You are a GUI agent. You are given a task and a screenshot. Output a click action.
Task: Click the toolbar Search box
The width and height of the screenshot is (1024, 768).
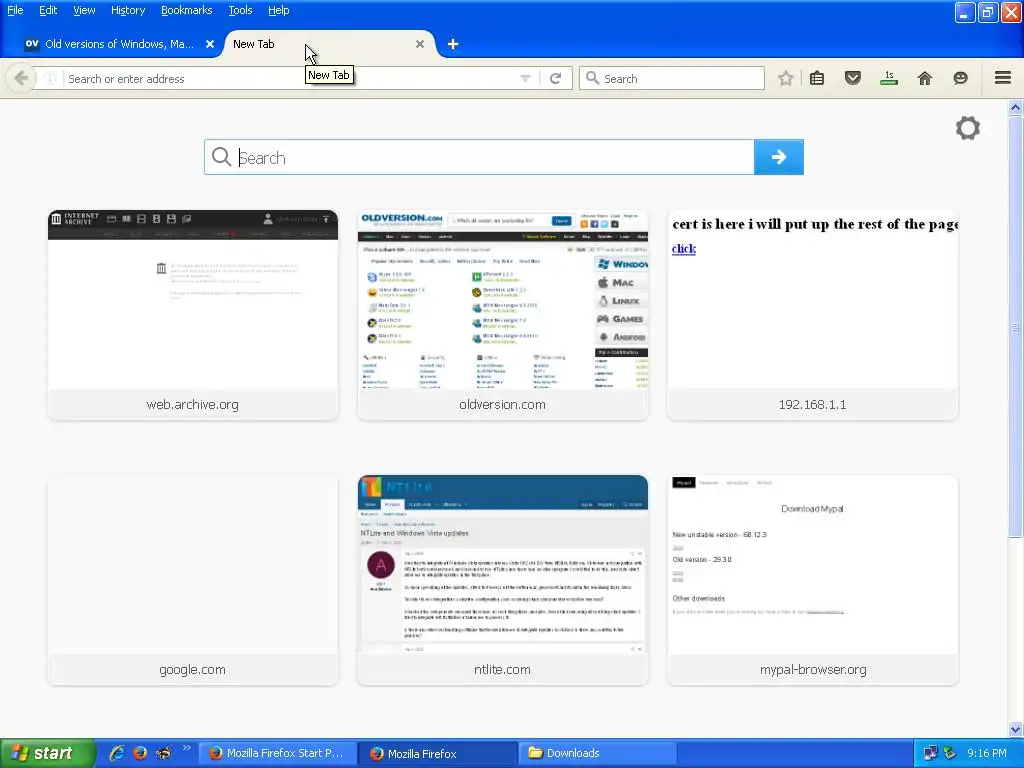click(x=672, y=78)
